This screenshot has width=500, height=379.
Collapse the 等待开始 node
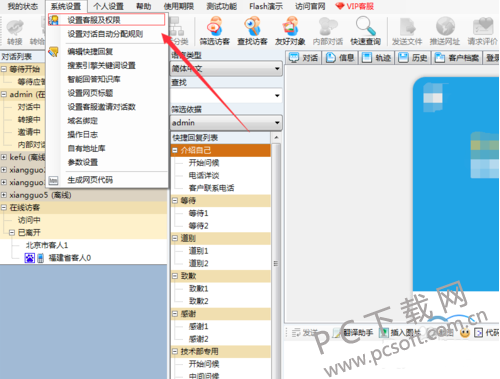4,69
